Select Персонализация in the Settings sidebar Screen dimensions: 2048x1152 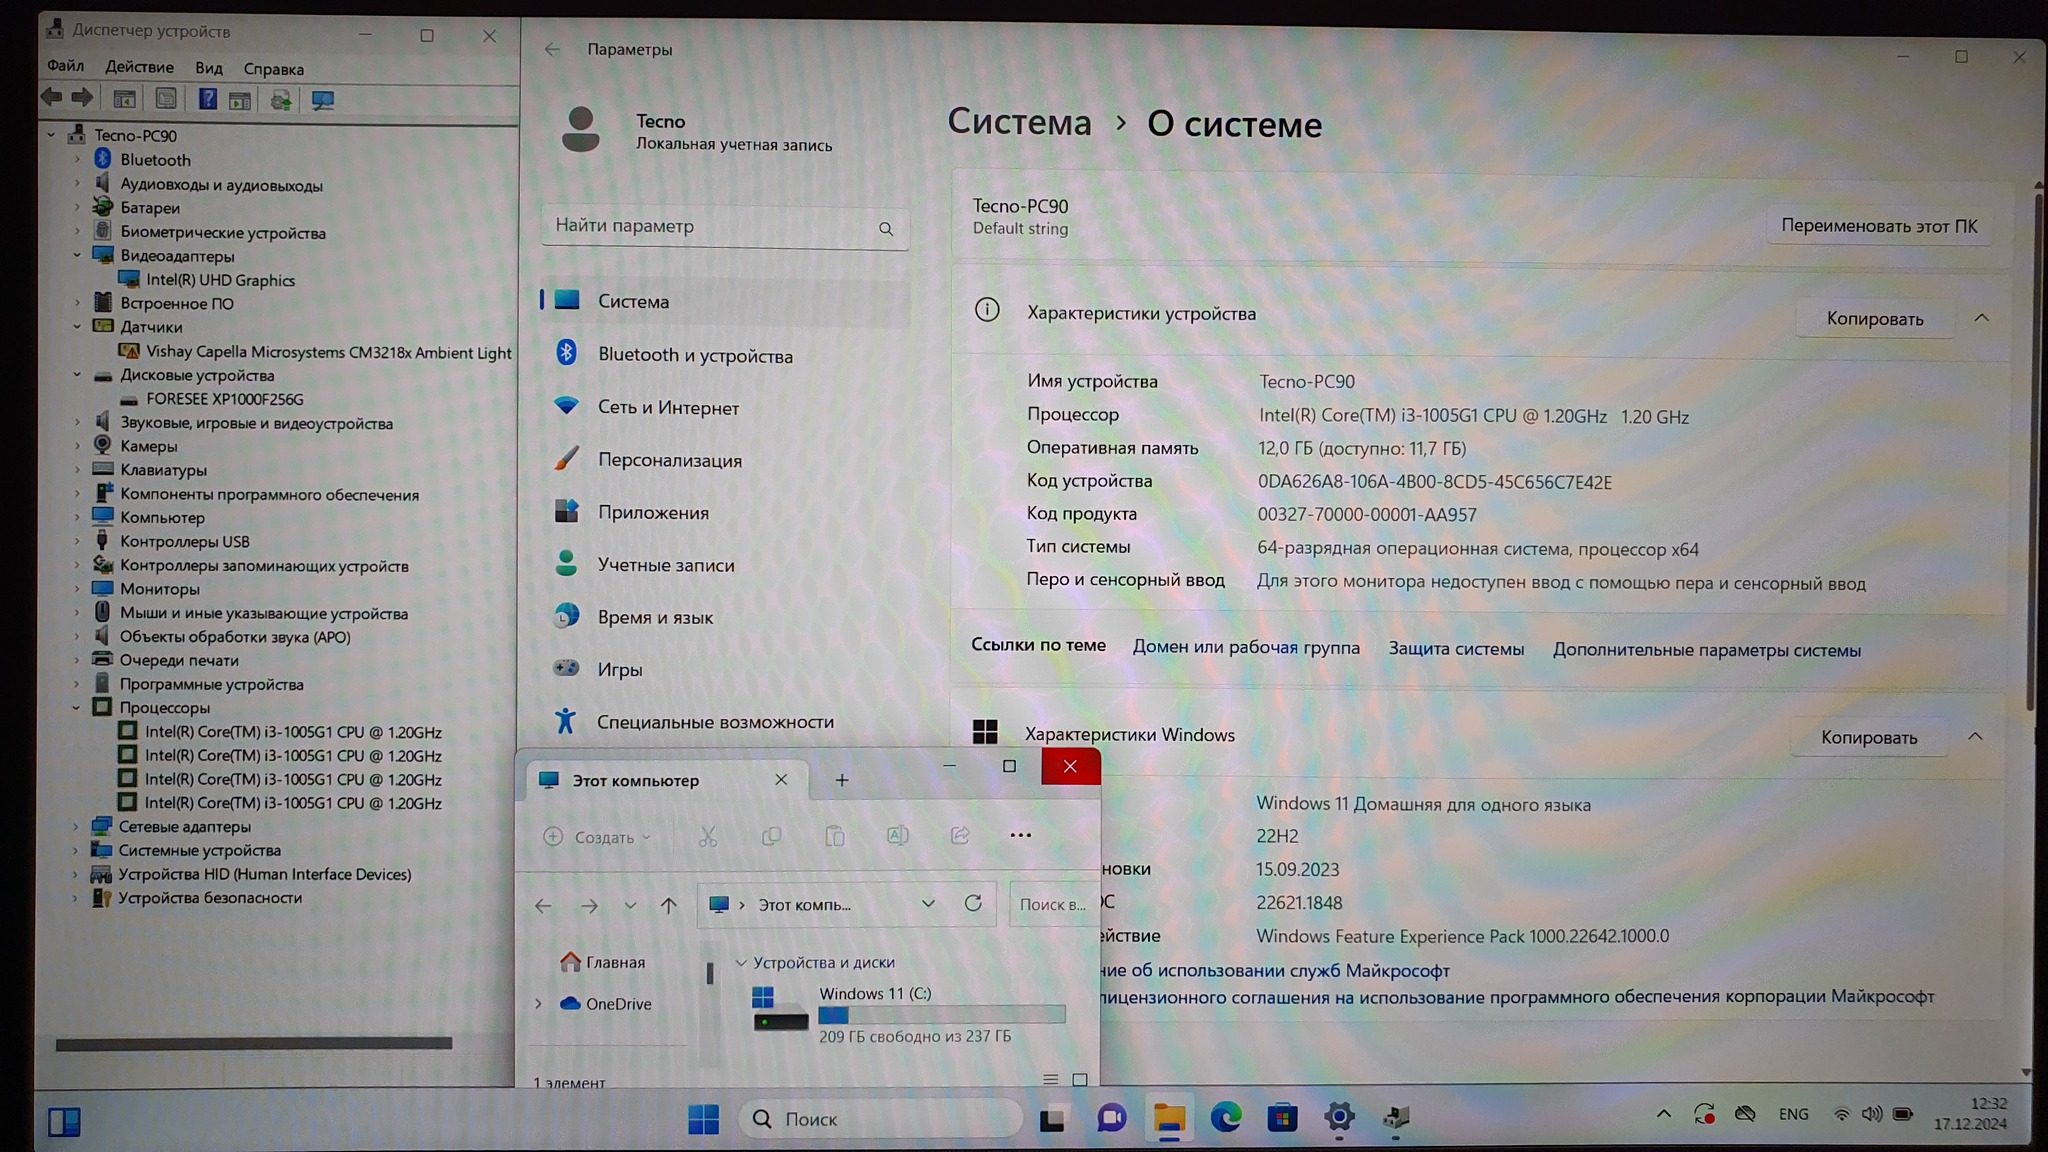[x=669, y=460]
